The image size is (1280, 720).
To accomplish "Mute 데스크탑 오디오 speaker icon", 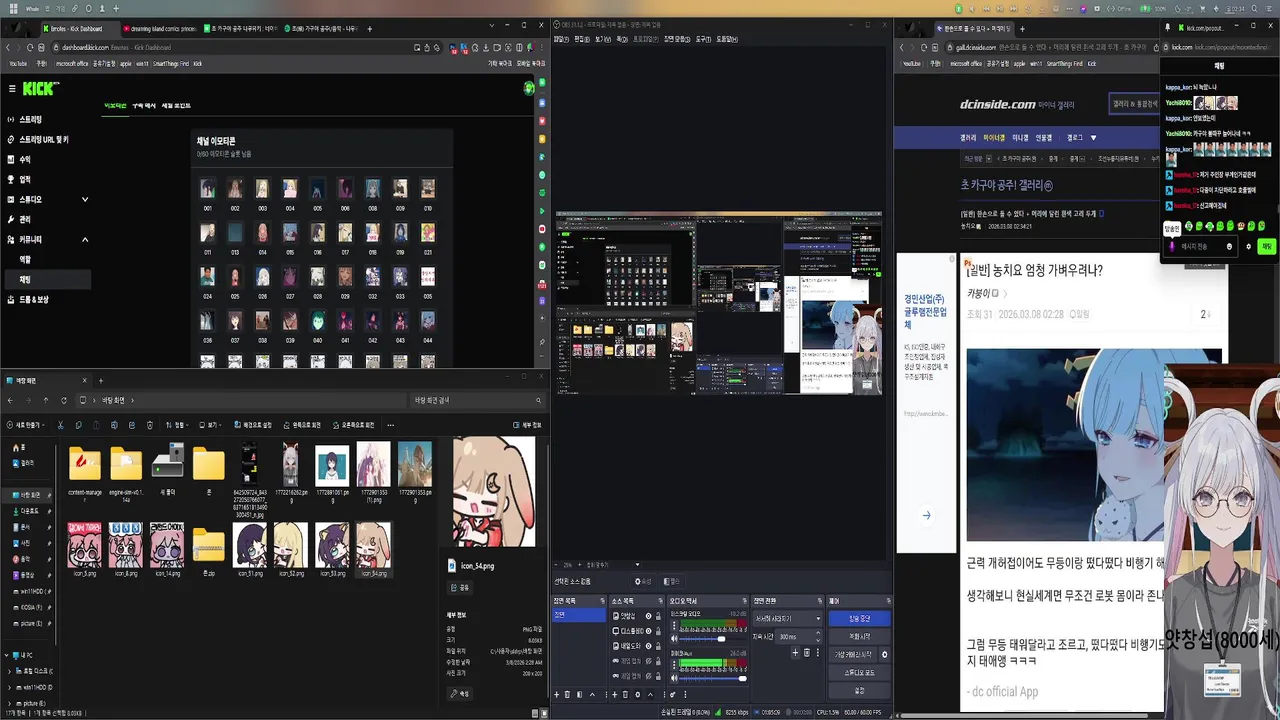I will [x=674, y=639].
